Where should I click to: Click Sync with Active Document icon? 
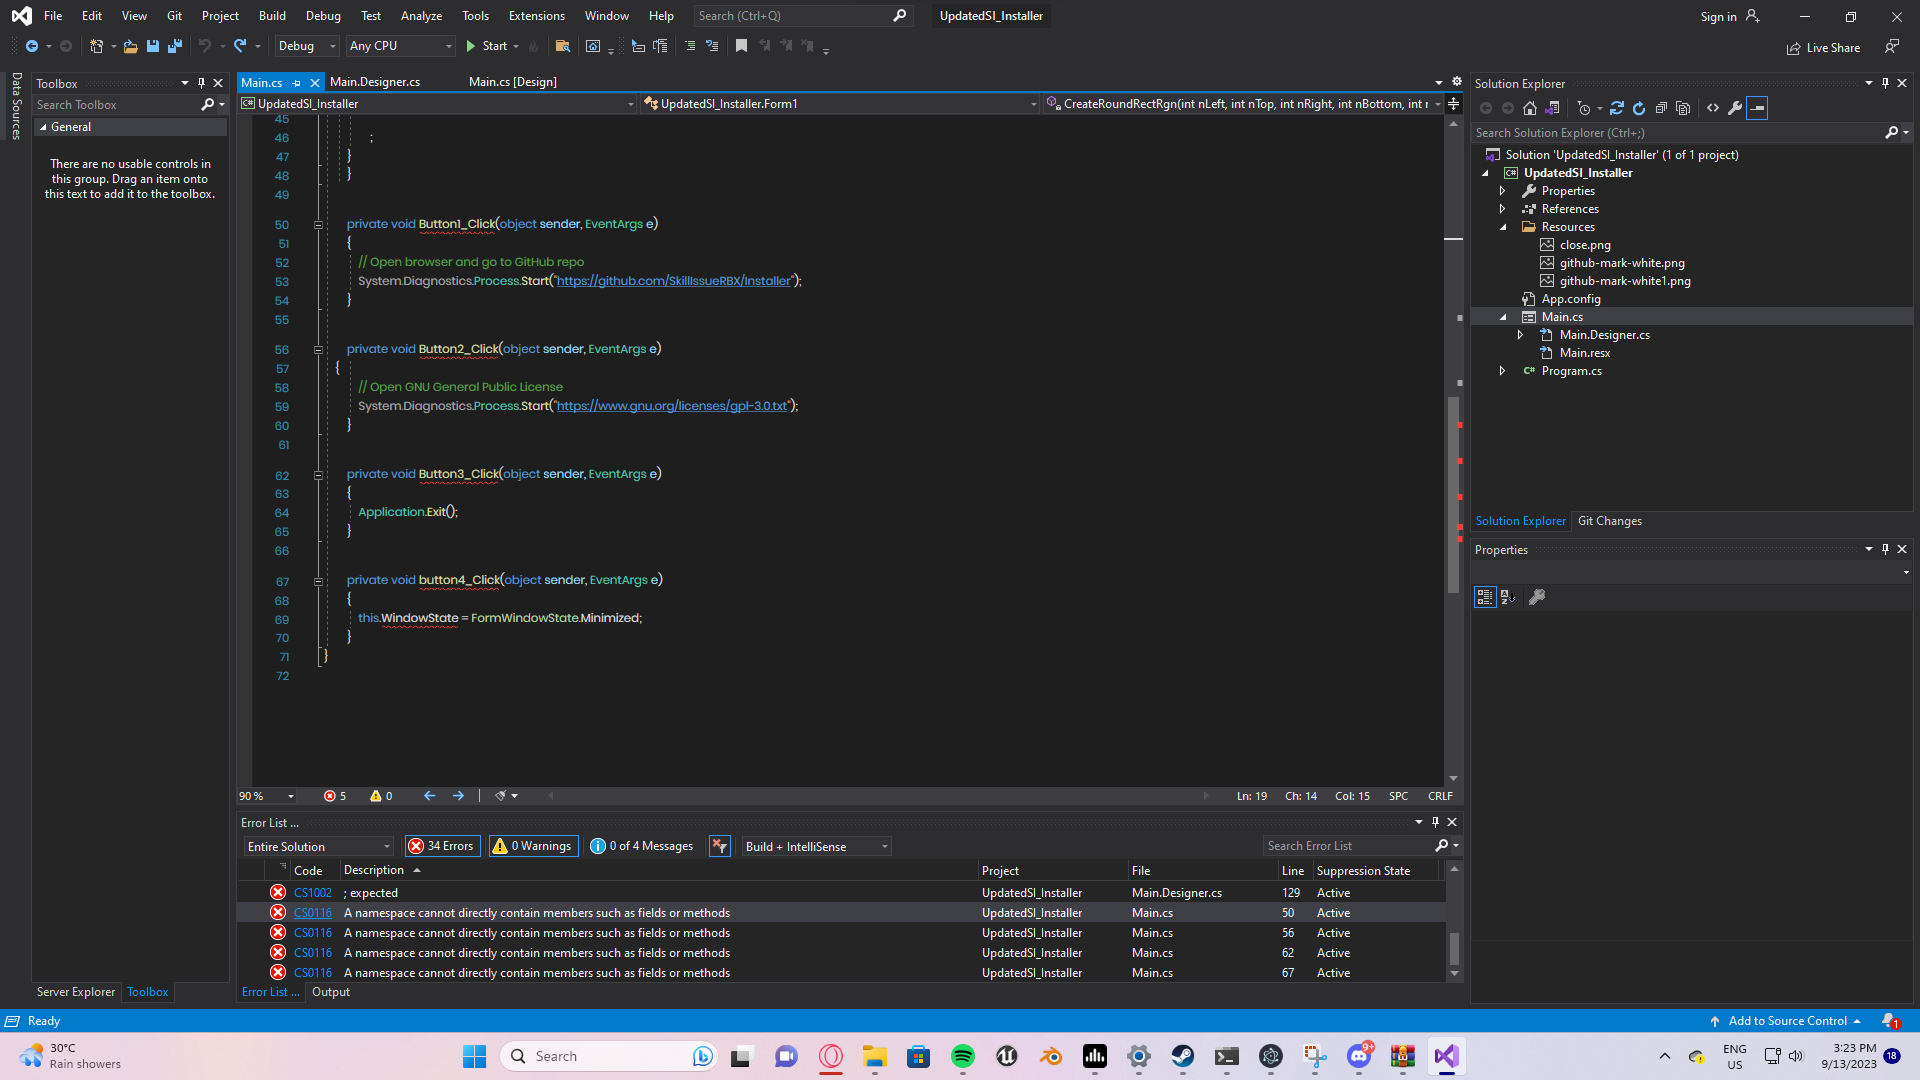(1616, 108)
